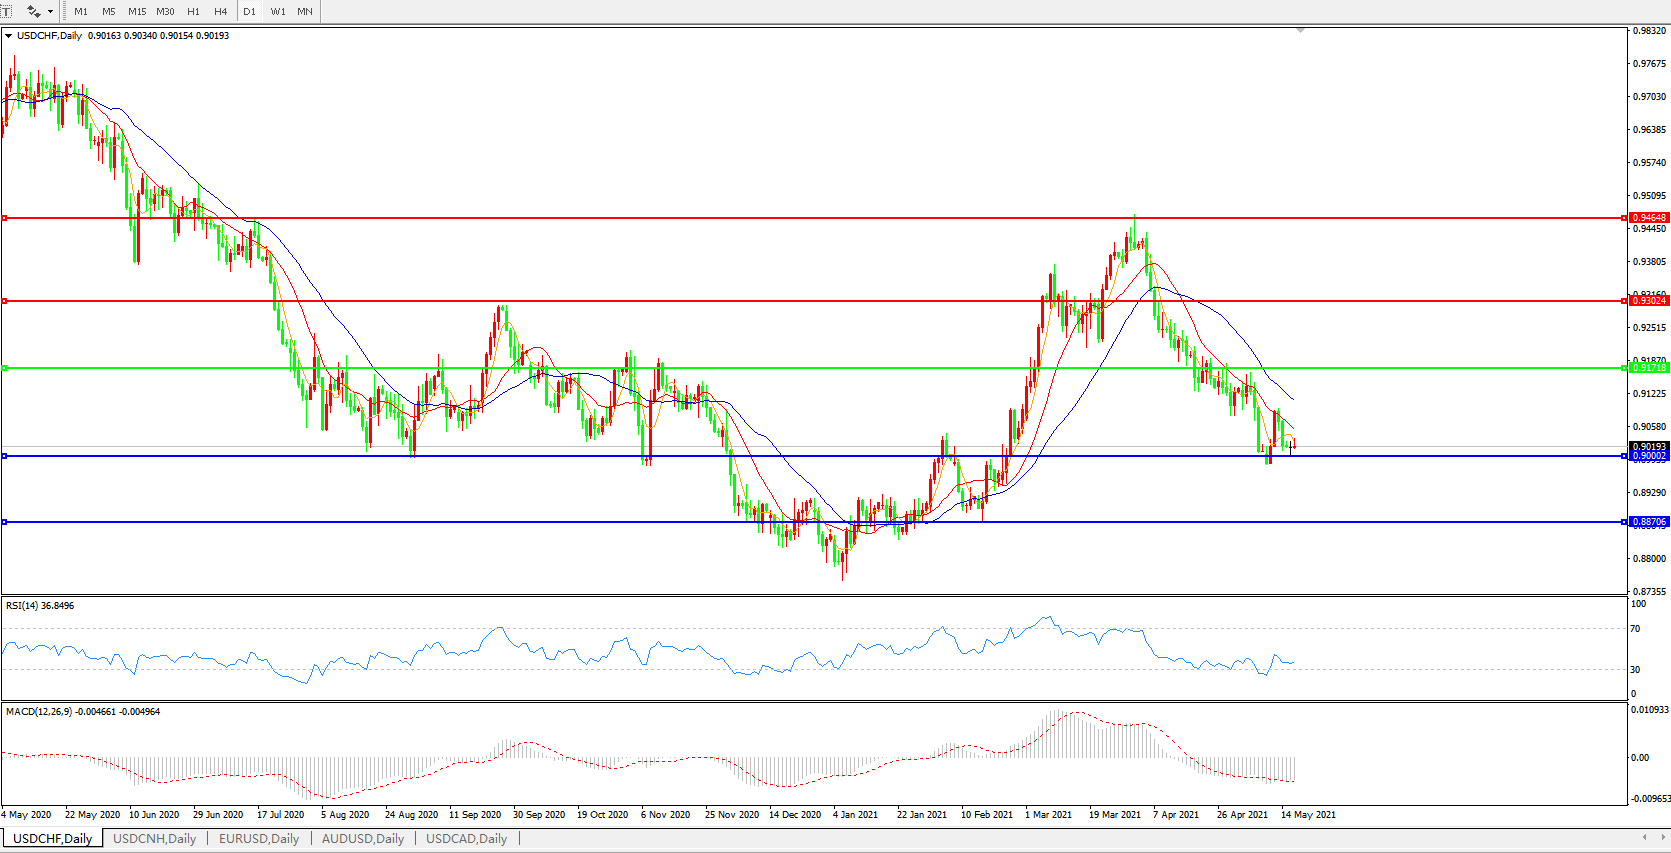
Task: Select the M15 timeframe button
Action: pos(137,12)
